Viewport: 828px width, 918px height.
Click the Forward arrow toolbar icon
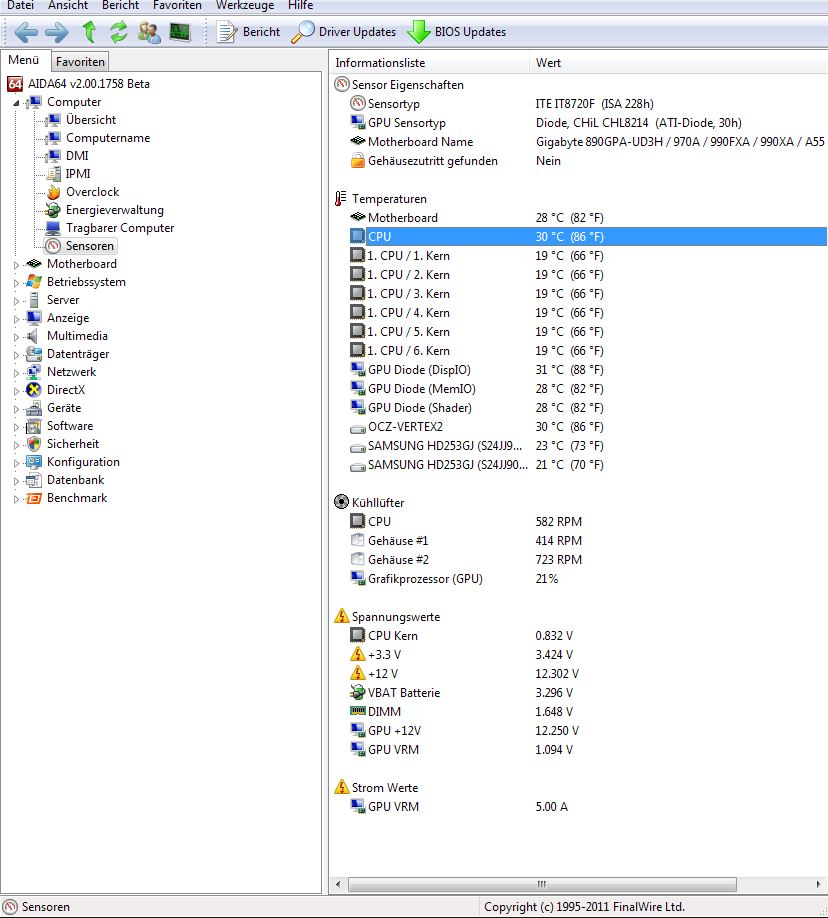(x=57, y=32)
